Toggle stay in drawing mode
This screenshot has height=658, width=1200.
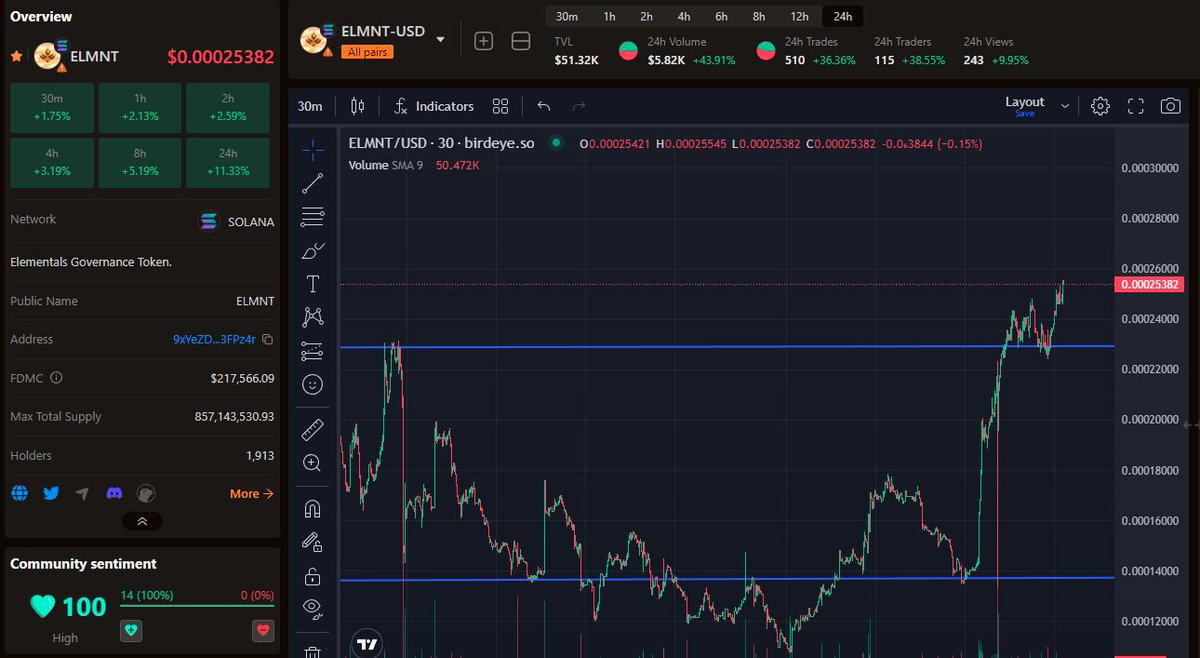pyautogui.click(x=312, y=542)
